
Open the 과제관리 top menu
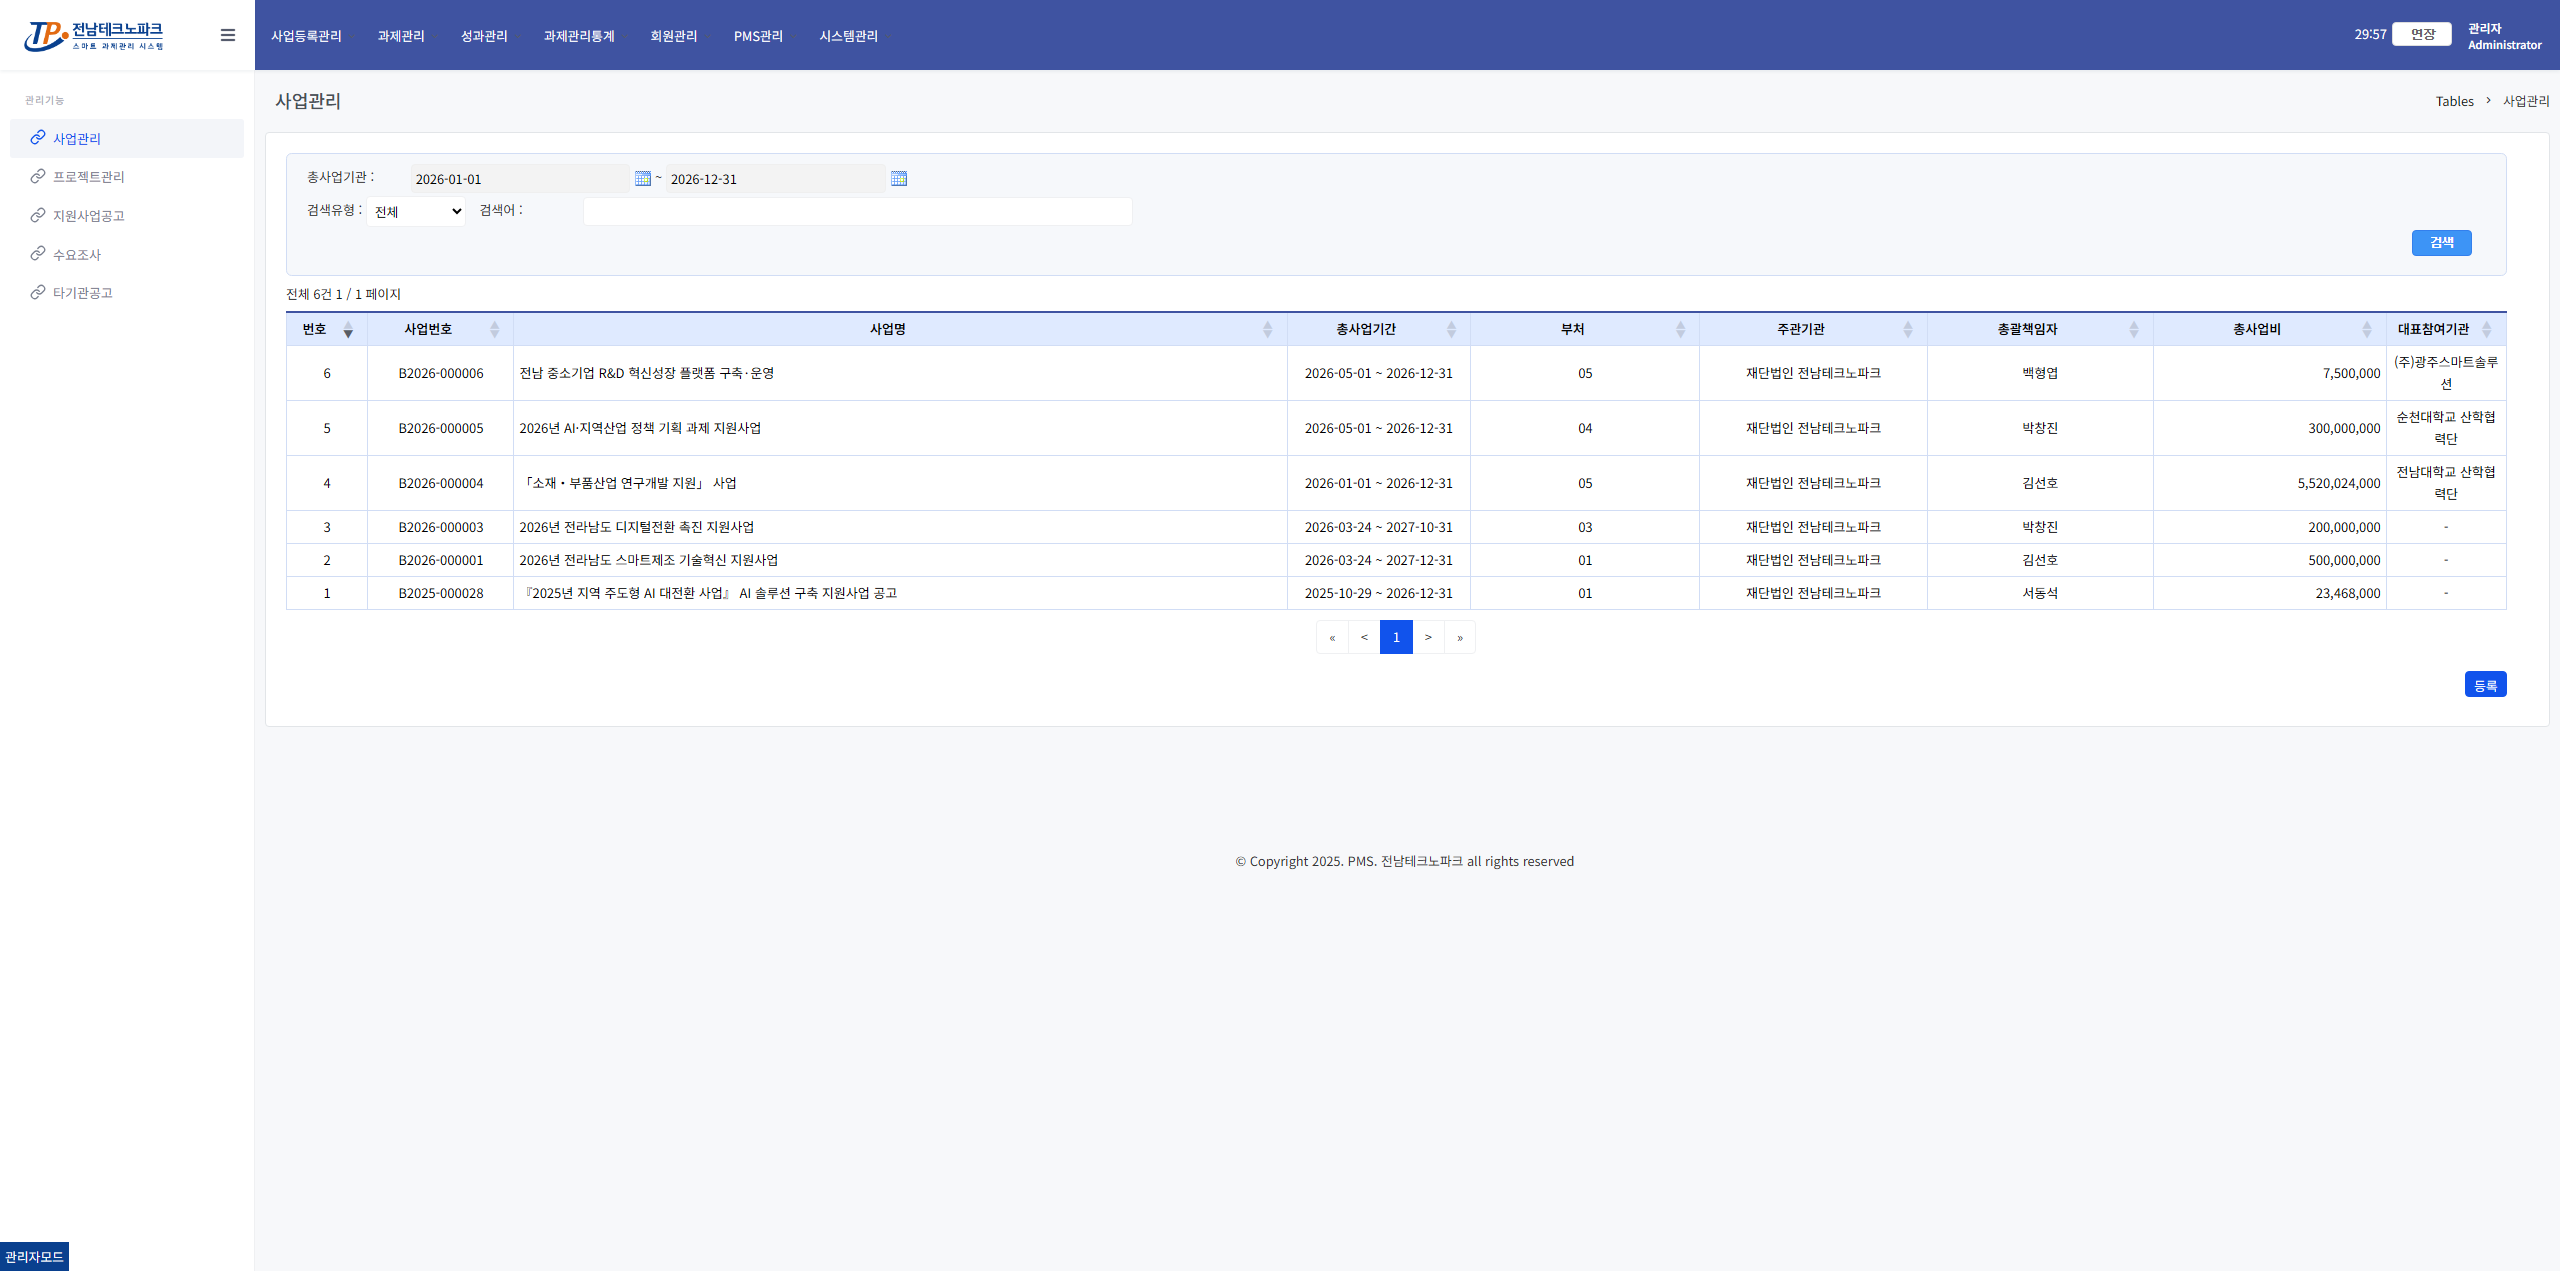(401, 36)
